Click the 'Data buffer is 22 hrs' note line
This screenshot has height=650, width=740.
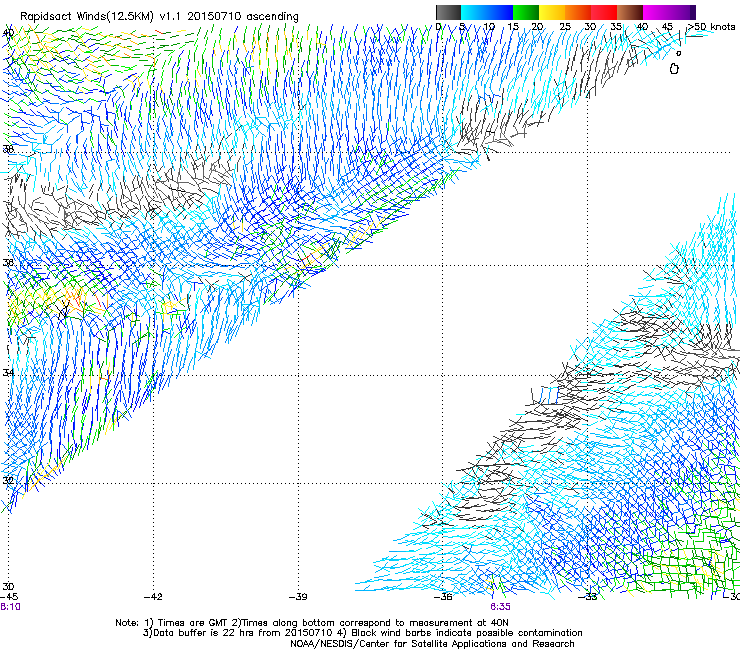[x=362, y=633]
